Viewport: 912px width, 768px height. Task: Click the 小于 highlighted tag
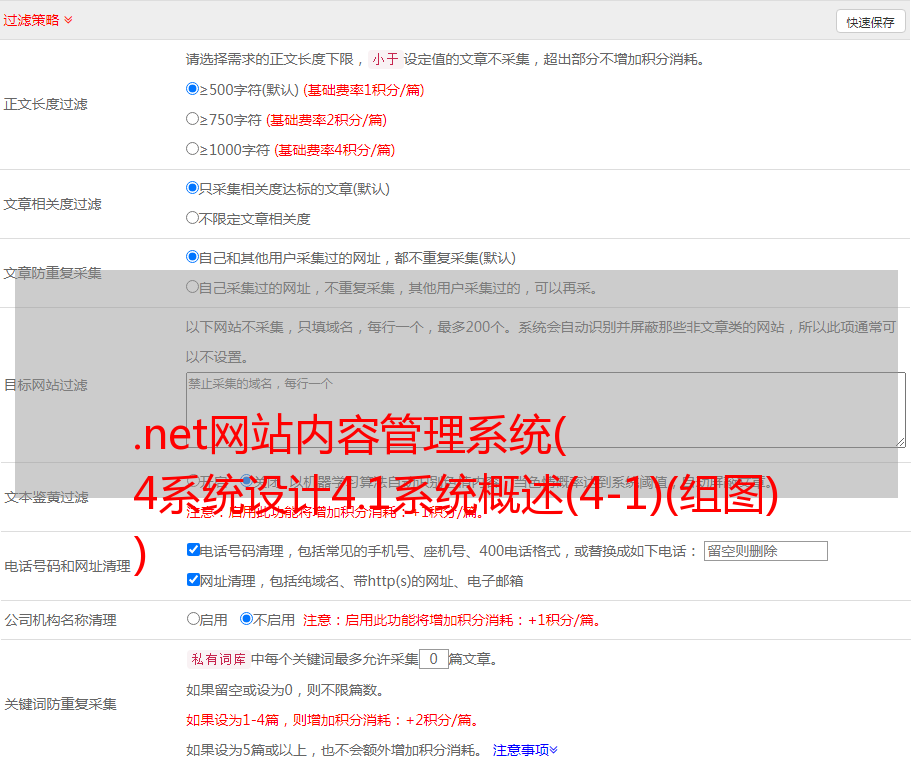385,59
